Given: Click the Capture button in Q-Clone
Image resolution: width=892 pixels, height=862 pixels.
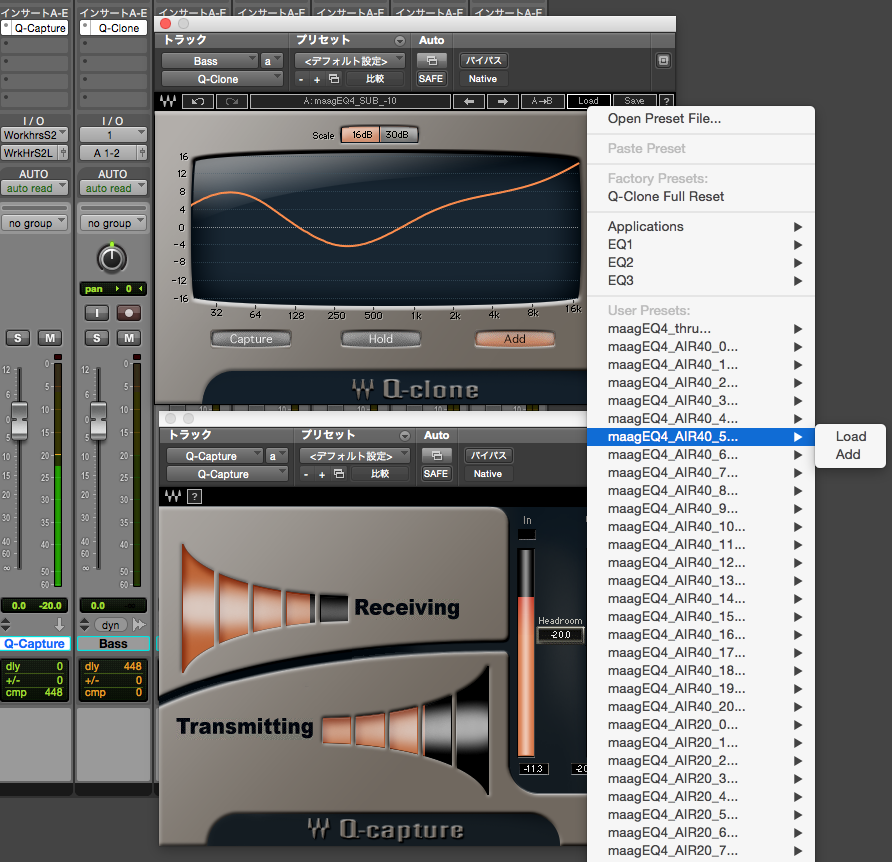Looking at the screenshot, I should (251, 339).
